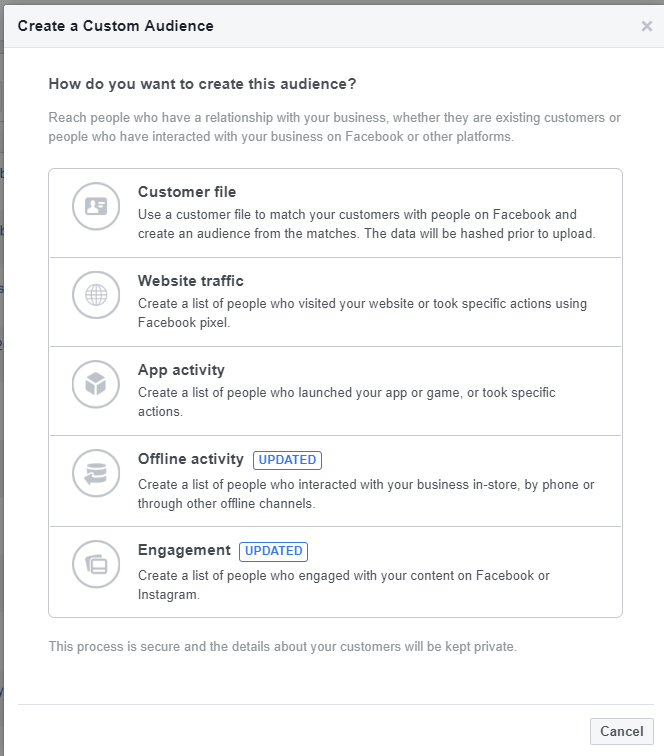The width and height of the screenshot is (664, 756).
Task: Click the description about launching your app or game
Action: pos(346,402)
